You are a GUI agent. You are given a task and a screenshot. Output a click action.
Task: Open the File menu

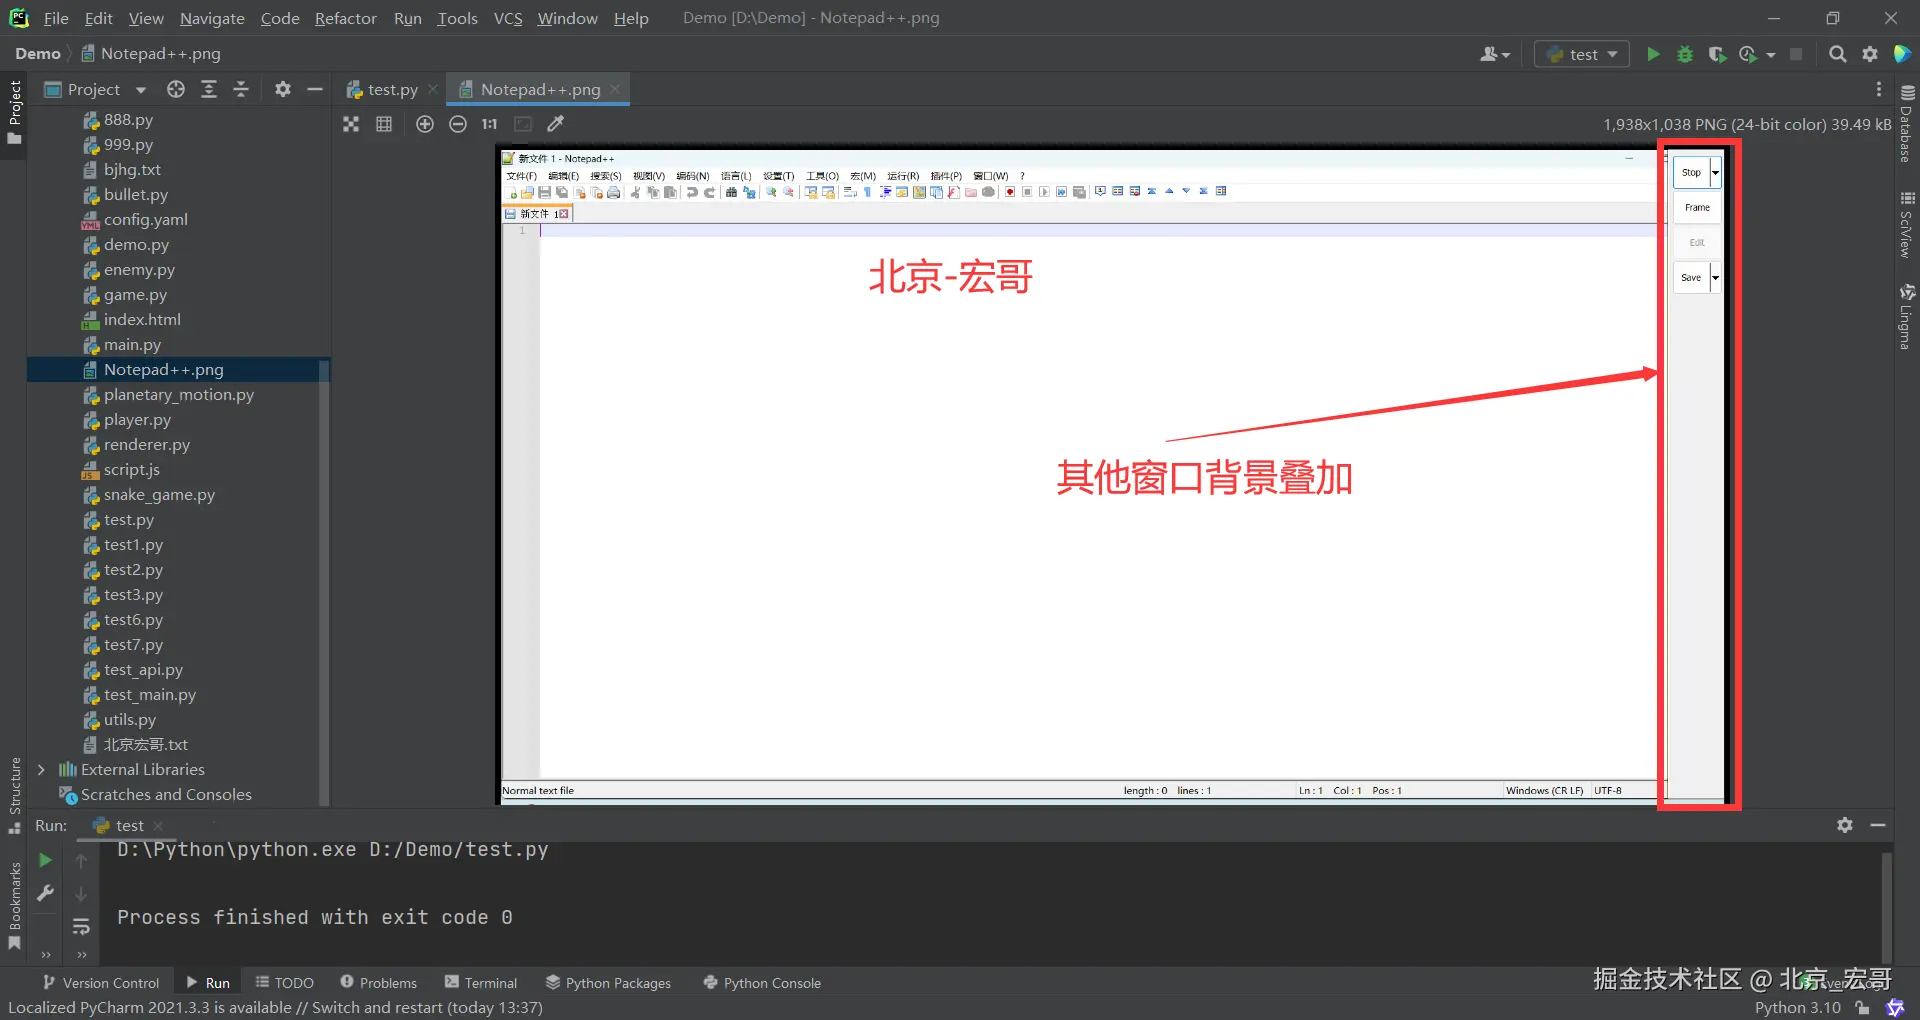56,18
